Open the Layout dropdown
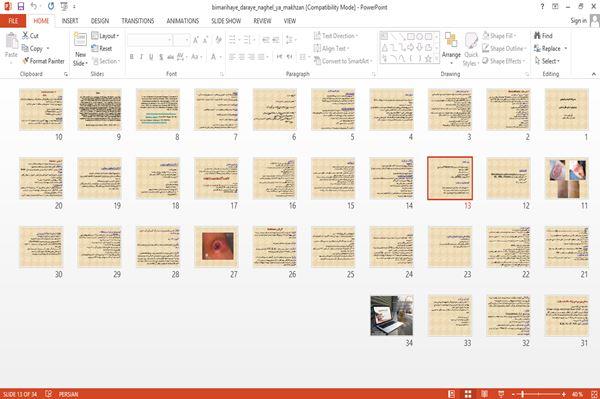This screenshot has height=399, width=600. pyautogui.click(x=106, y=36)
